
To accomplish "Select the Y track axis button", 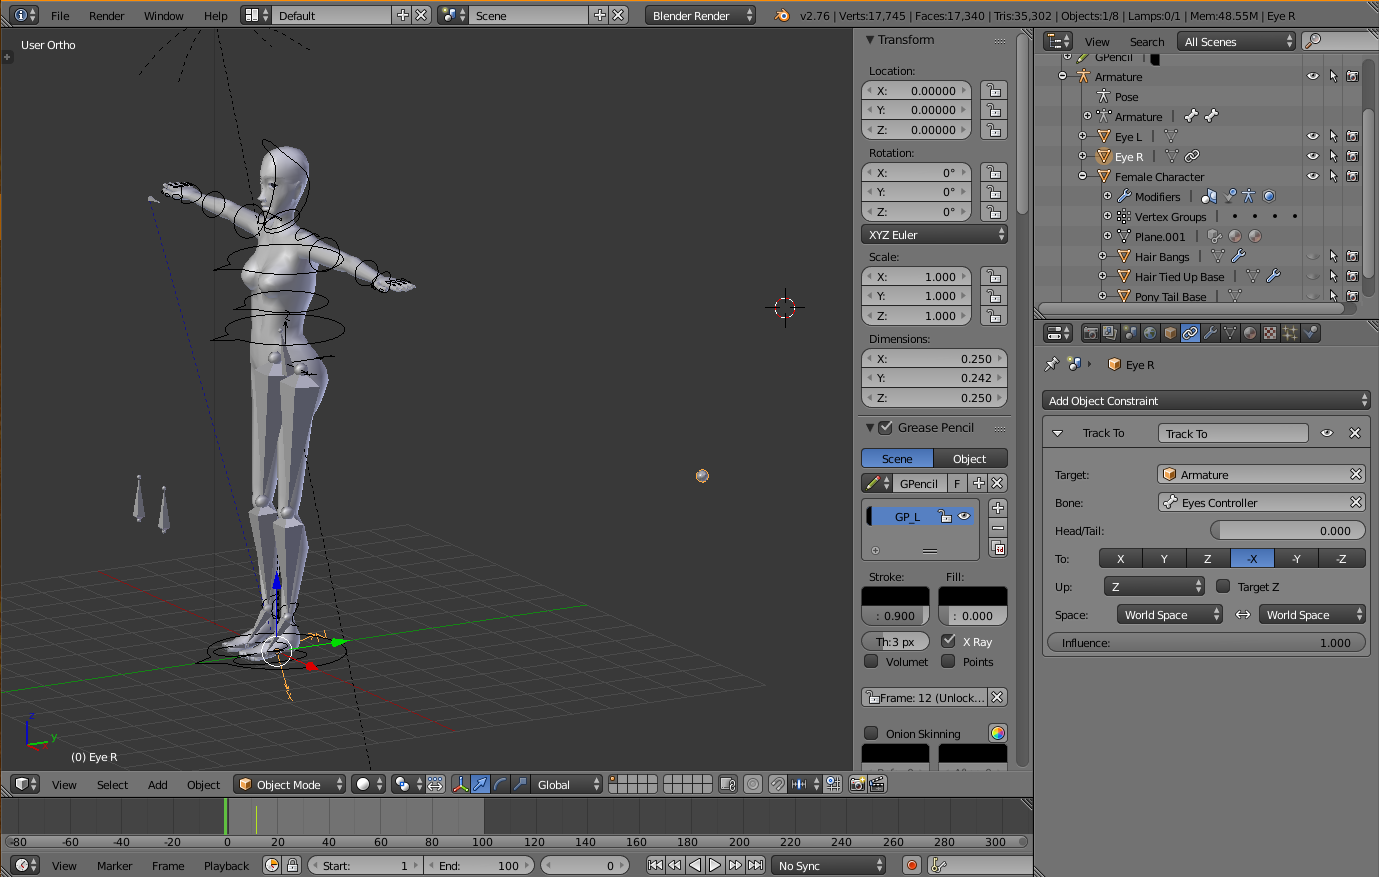I will (x=1164, y=559).
